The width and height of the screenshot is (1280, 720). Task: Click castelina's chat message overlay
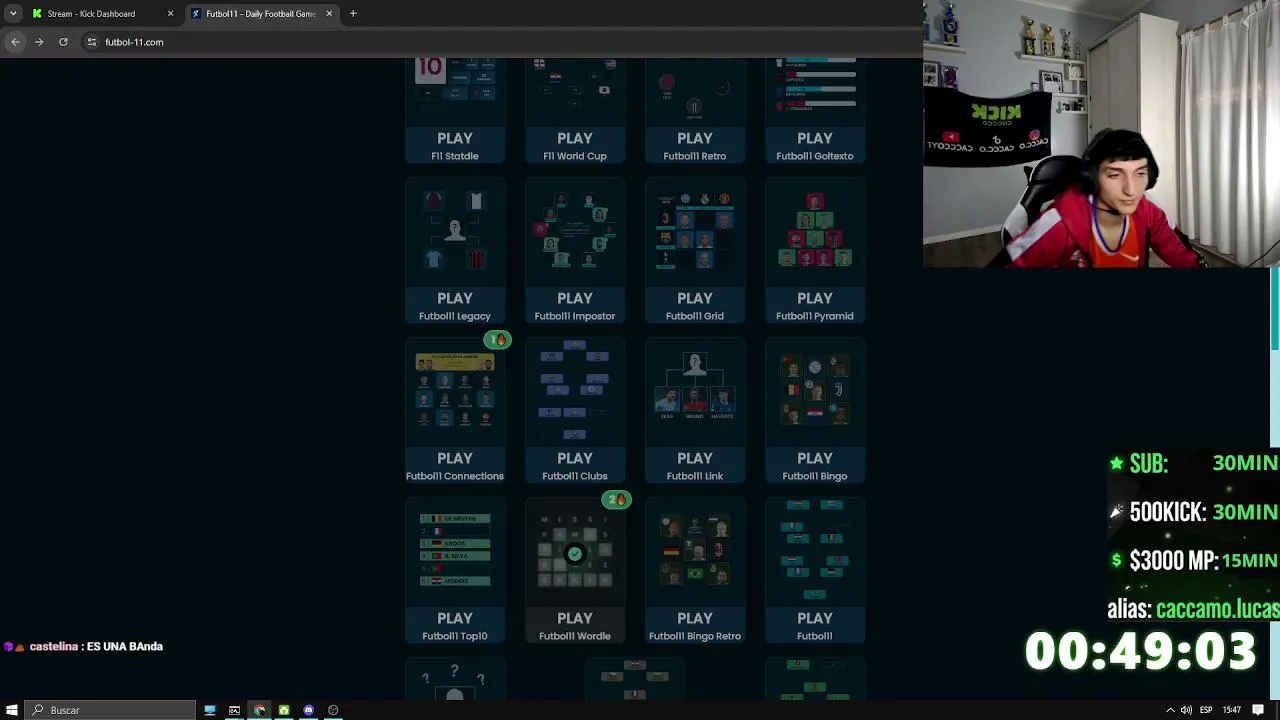84,647
